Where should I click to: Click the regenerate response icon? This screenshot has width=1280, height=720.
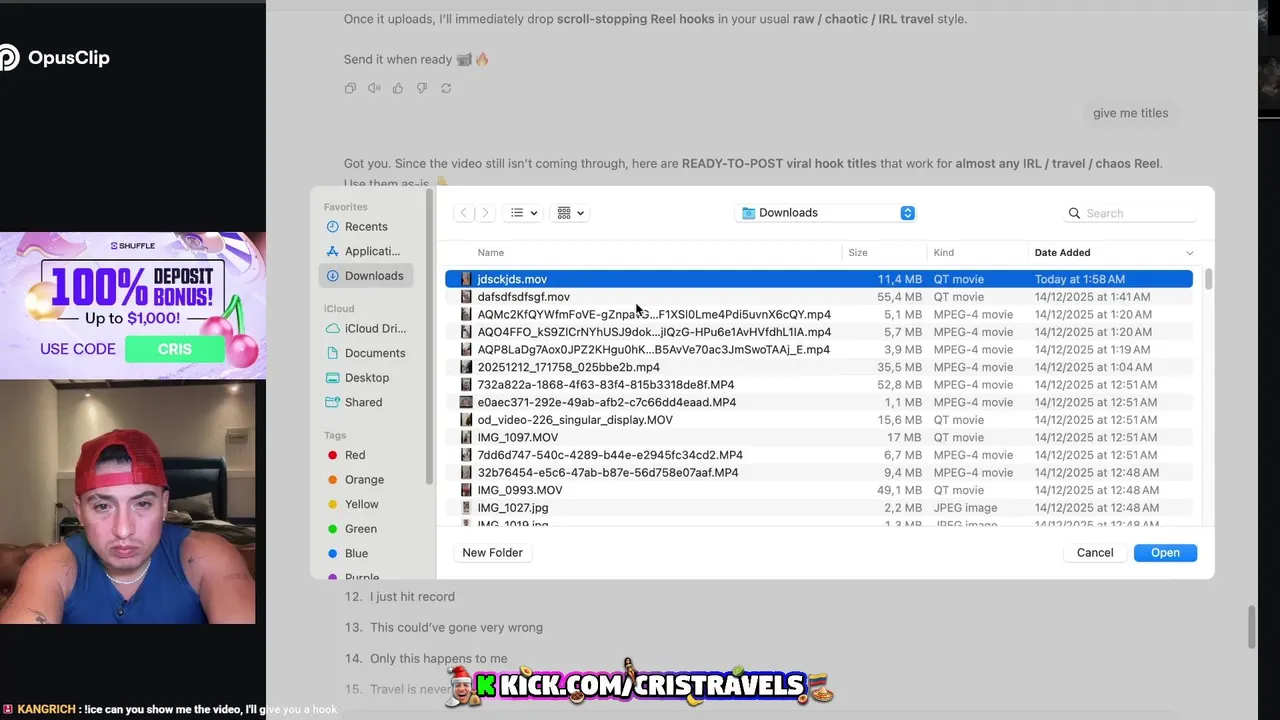tap(446, 88)
